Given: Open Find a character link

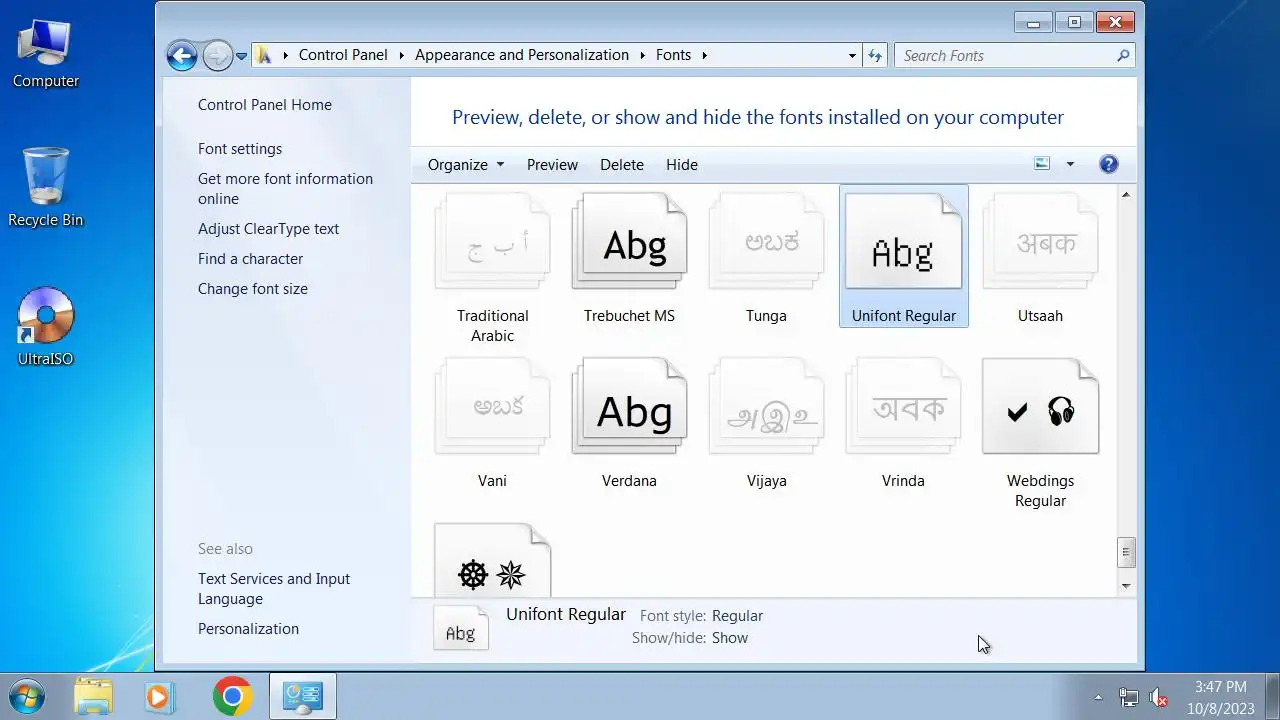Looking at the screenshot, I should click(x=250, y=259).
